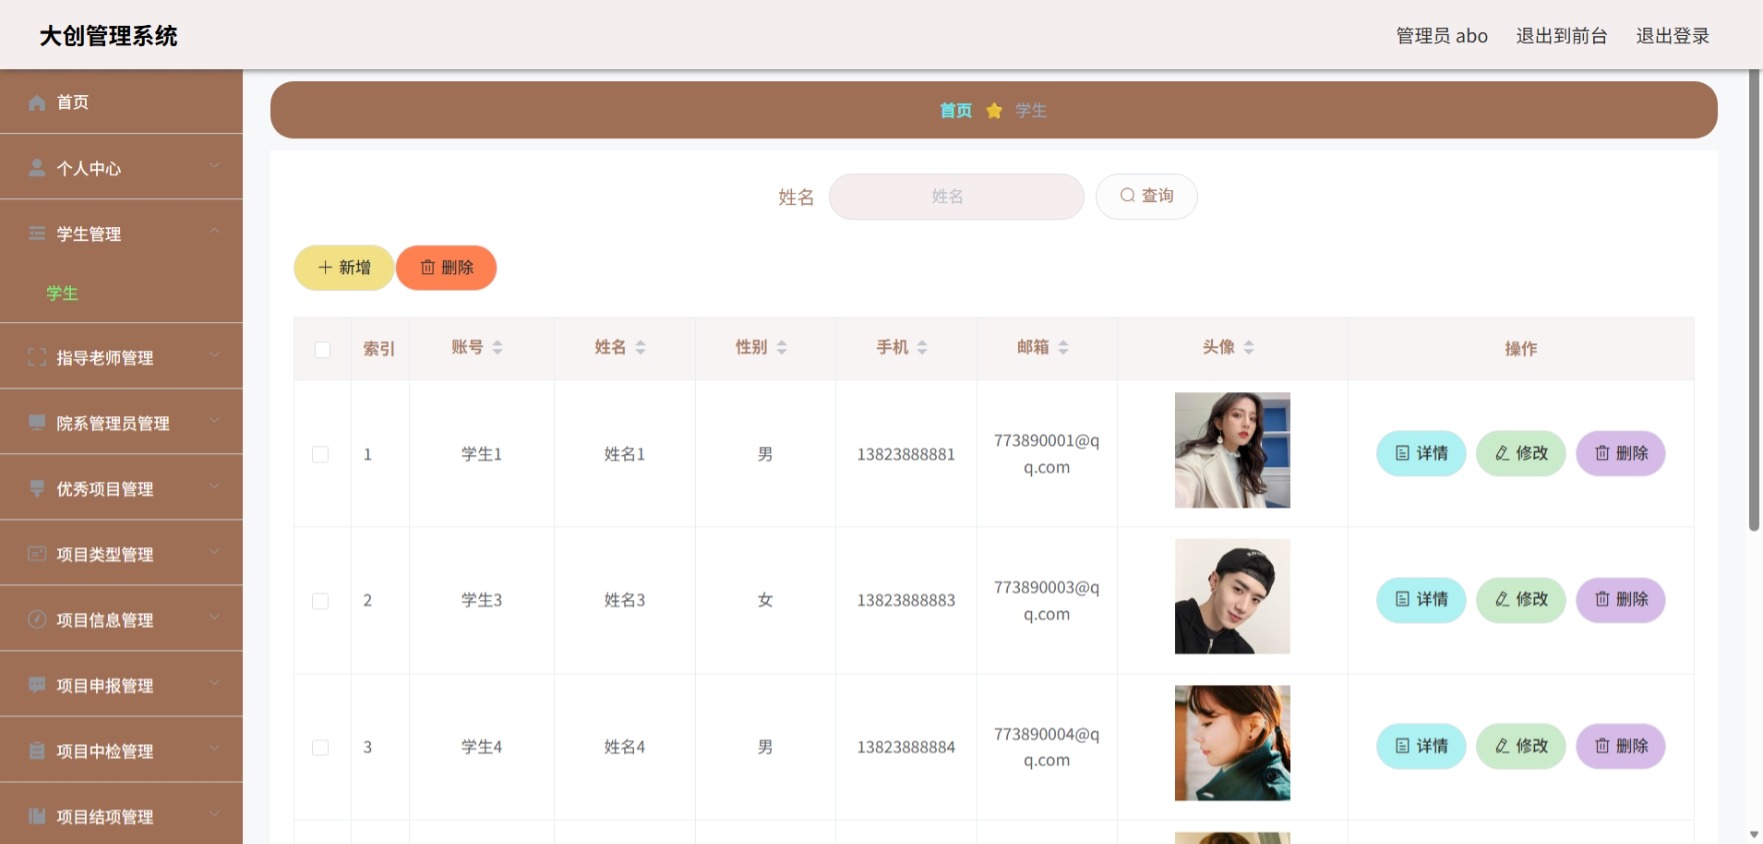The width and height of the screenshot is (1763, 844).
Task: Click the yellow 新增 button
Action: 344,268
